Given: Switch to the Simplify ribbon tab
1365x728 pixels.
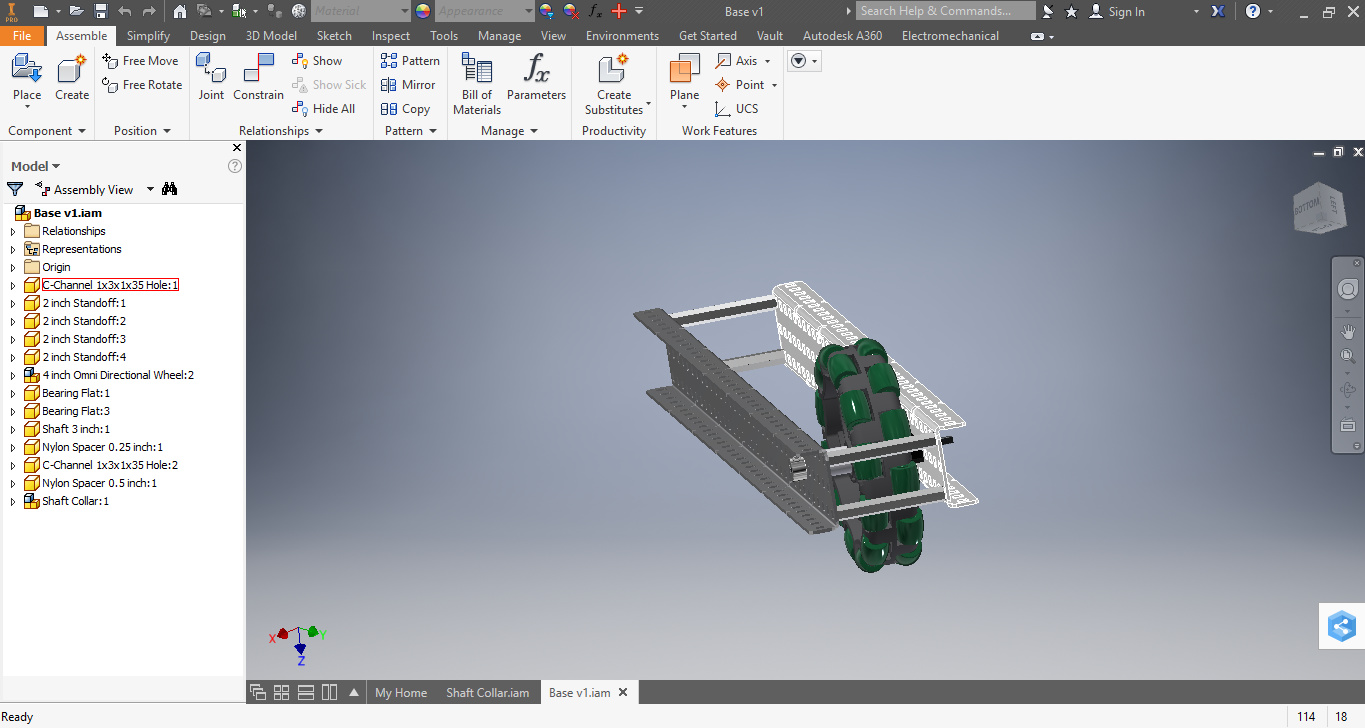Looking at the screenshot, I should pyautogui.click(x=149, y=35).
